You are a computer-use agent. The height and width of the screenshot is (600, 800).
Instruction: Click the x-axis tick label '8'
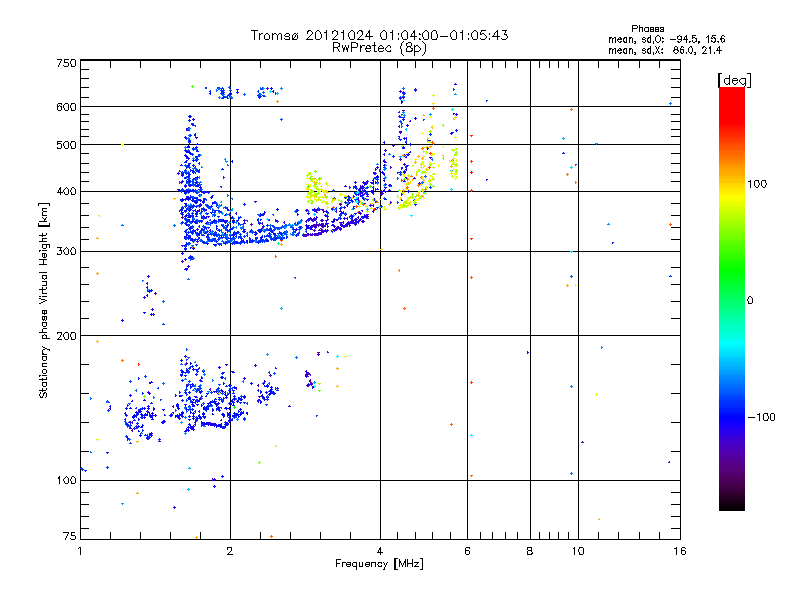[x=530, y=551]
